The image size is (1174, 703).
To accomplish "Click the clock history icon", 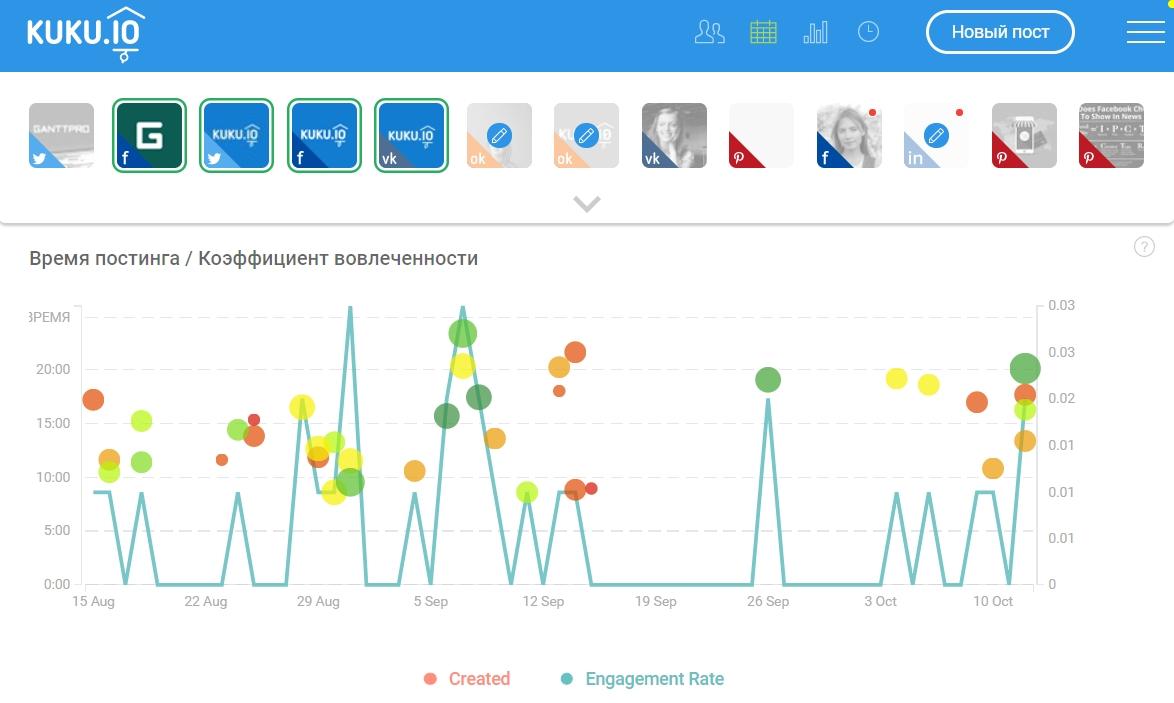I will click(x=868, y=32).
